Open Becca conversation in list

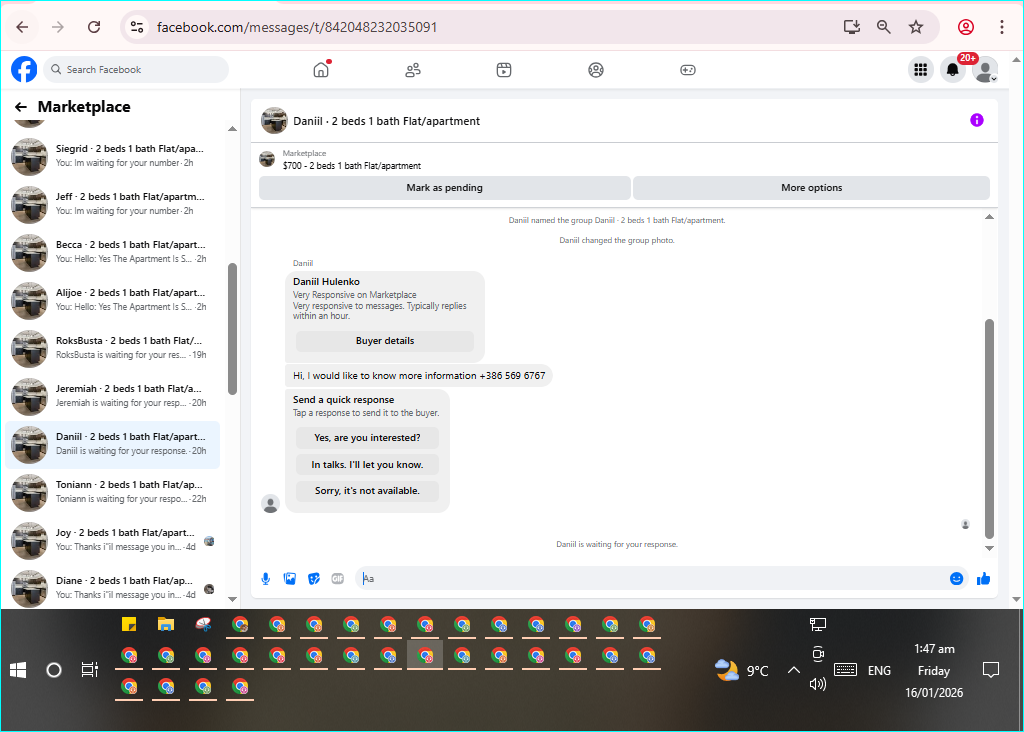112,252
